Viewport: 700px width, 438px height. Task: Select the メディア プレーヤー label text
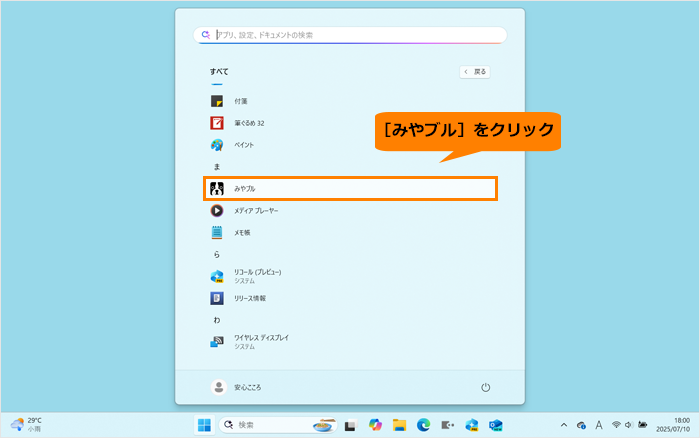pos(256,210)
